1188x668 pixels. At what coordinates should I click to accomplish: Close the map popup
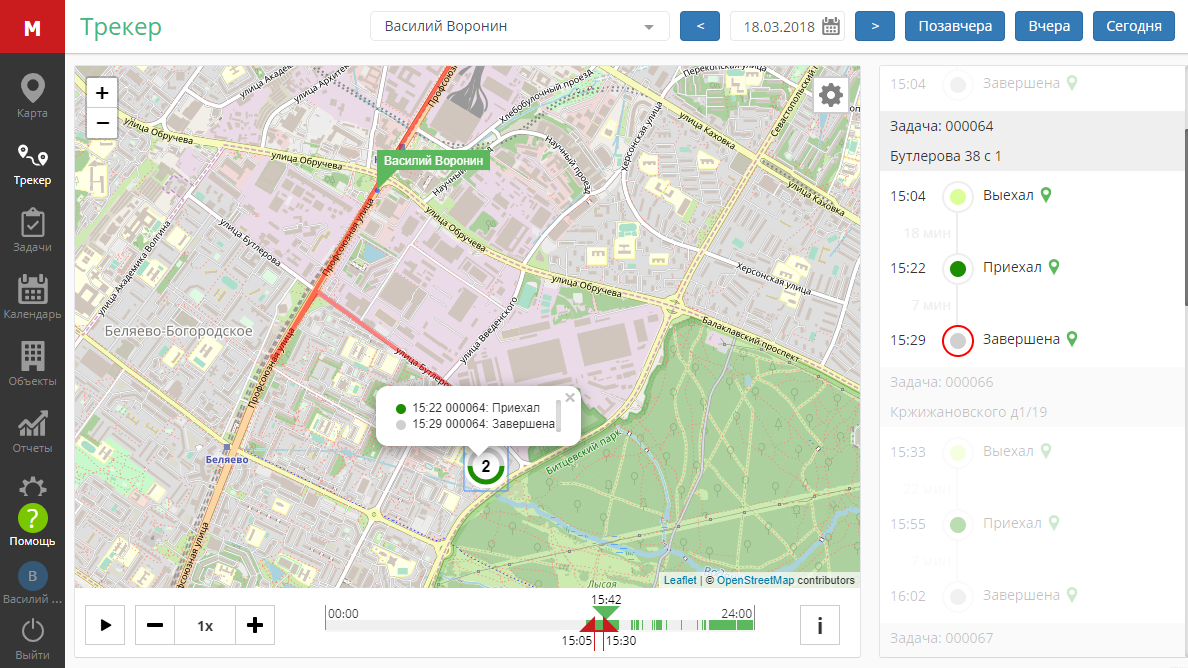click(570, 398)
